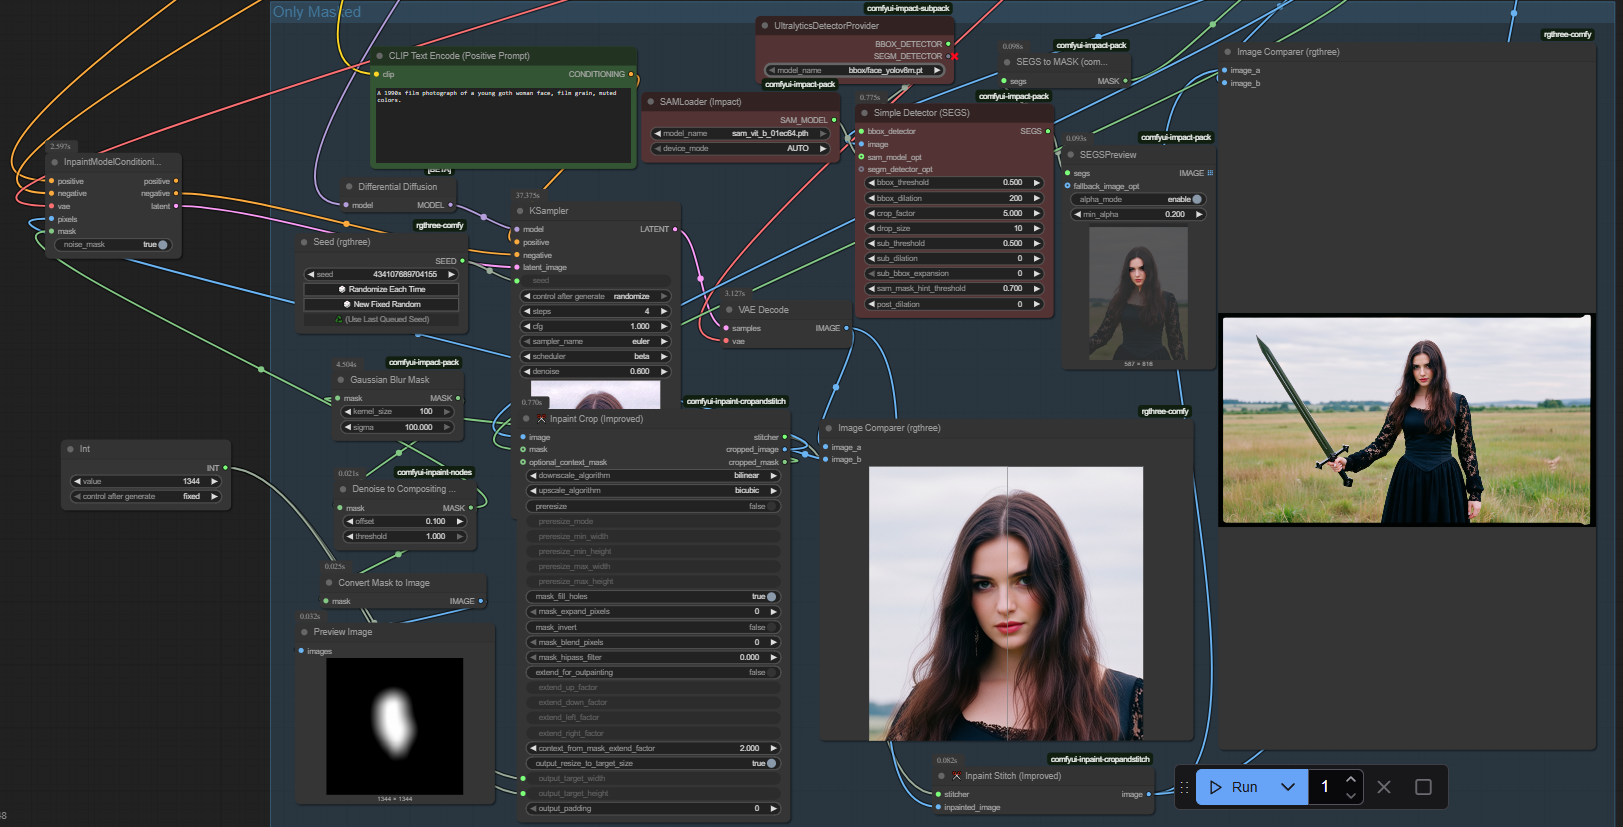Open the downscale_algorithm dropdown
Screen dimensions: 1623x827
653,475
